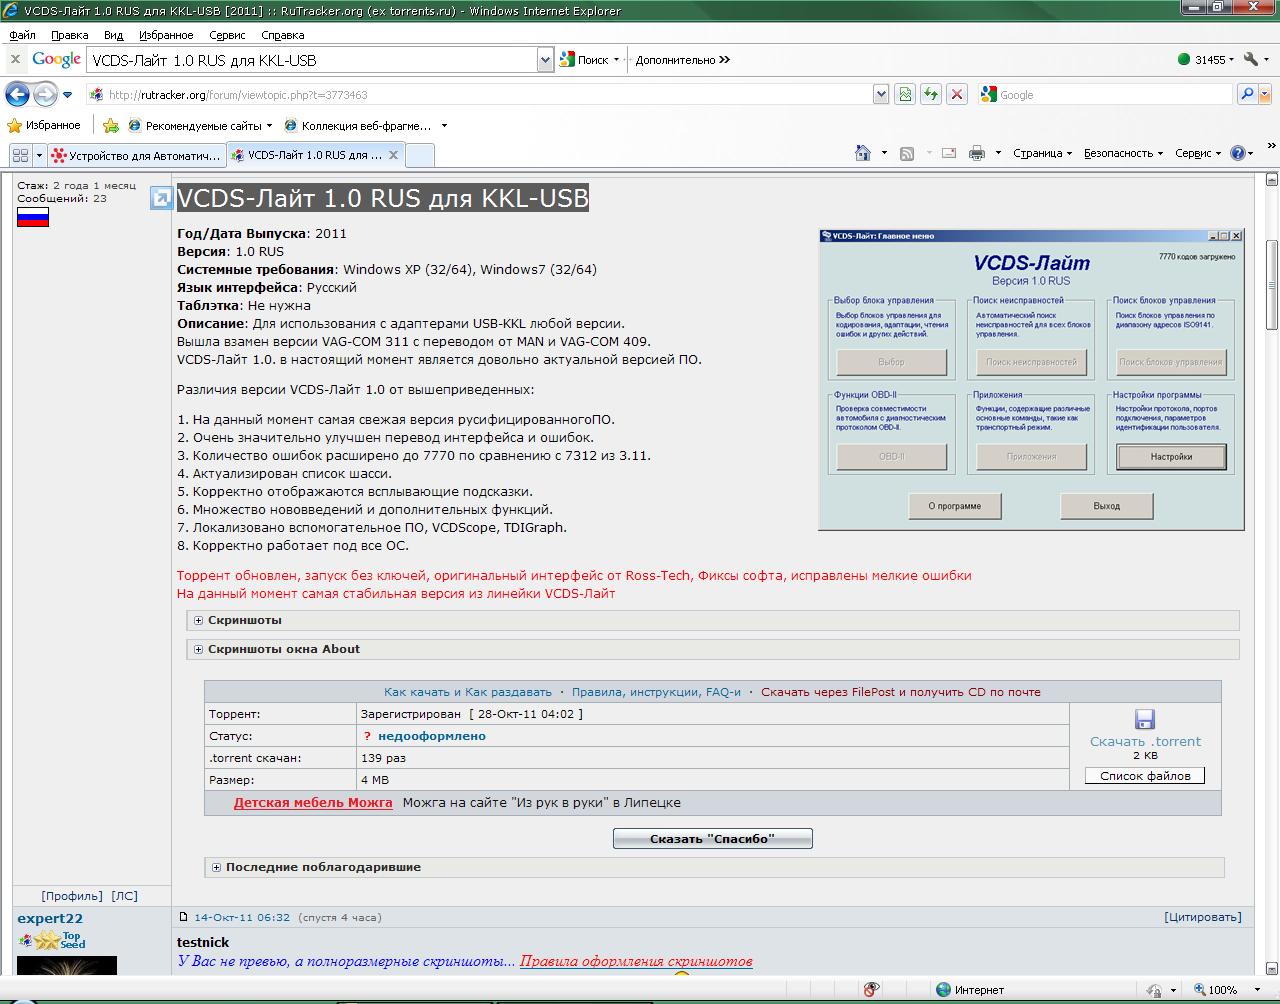
Task: Expand the Последние поблагодарившие section
Action: 315,867
